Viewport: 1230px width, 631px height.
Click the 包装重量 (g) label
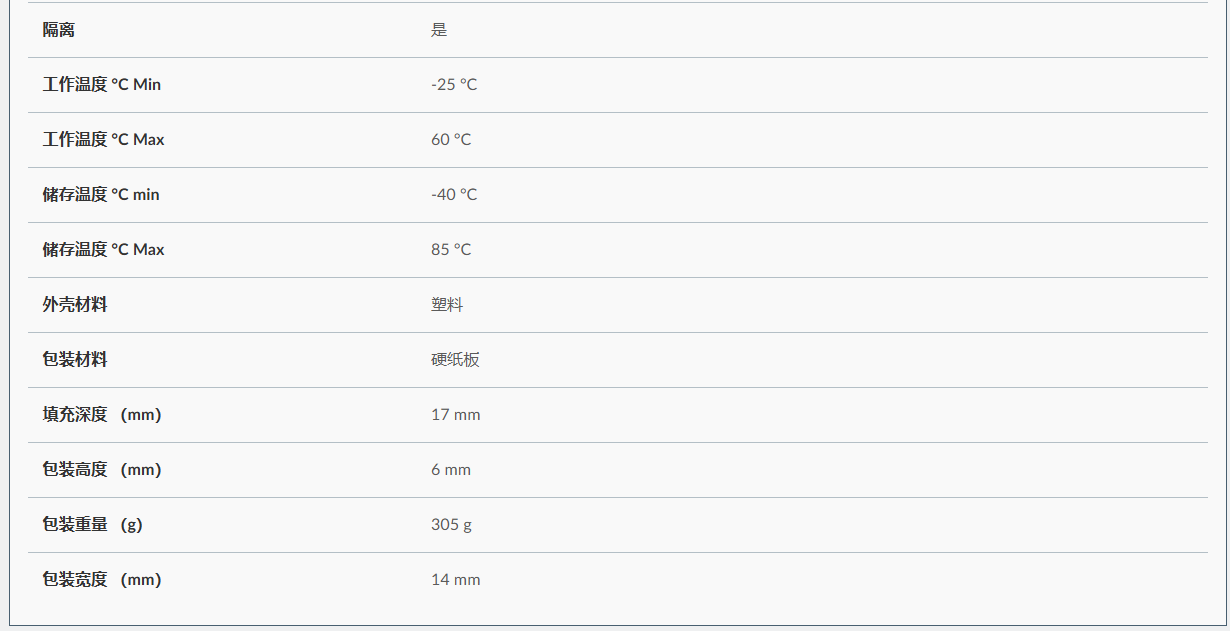coord(92,525)
